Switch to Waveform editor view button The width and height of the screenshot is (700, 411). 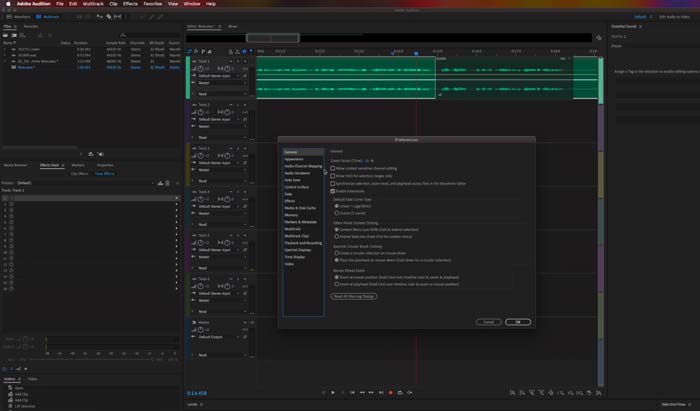coord(19,17)
